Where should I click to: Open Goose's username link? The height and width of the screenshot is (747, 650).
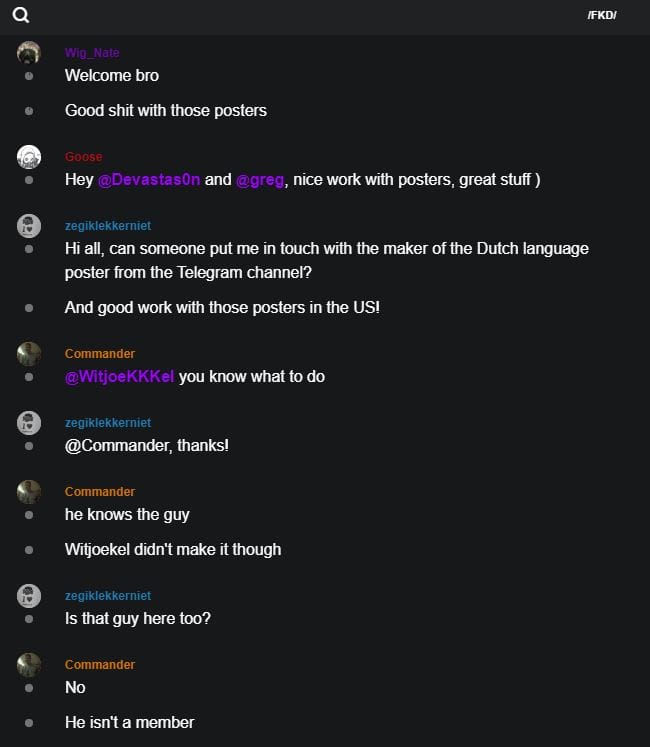(83, 157)
